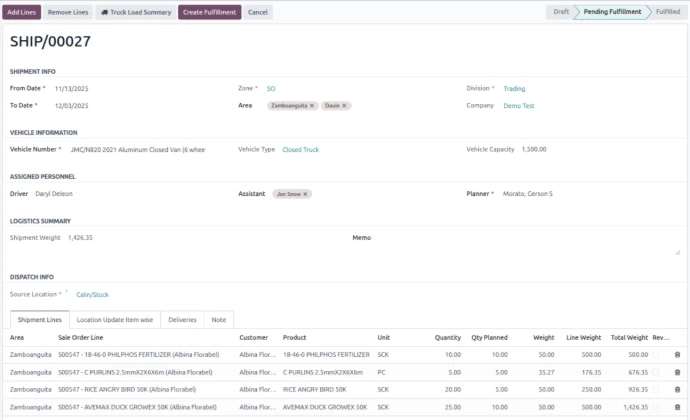This screenshot has width=690, height=420.
Task: Click the Create Fulfillment button
Action: pos(210,12)
